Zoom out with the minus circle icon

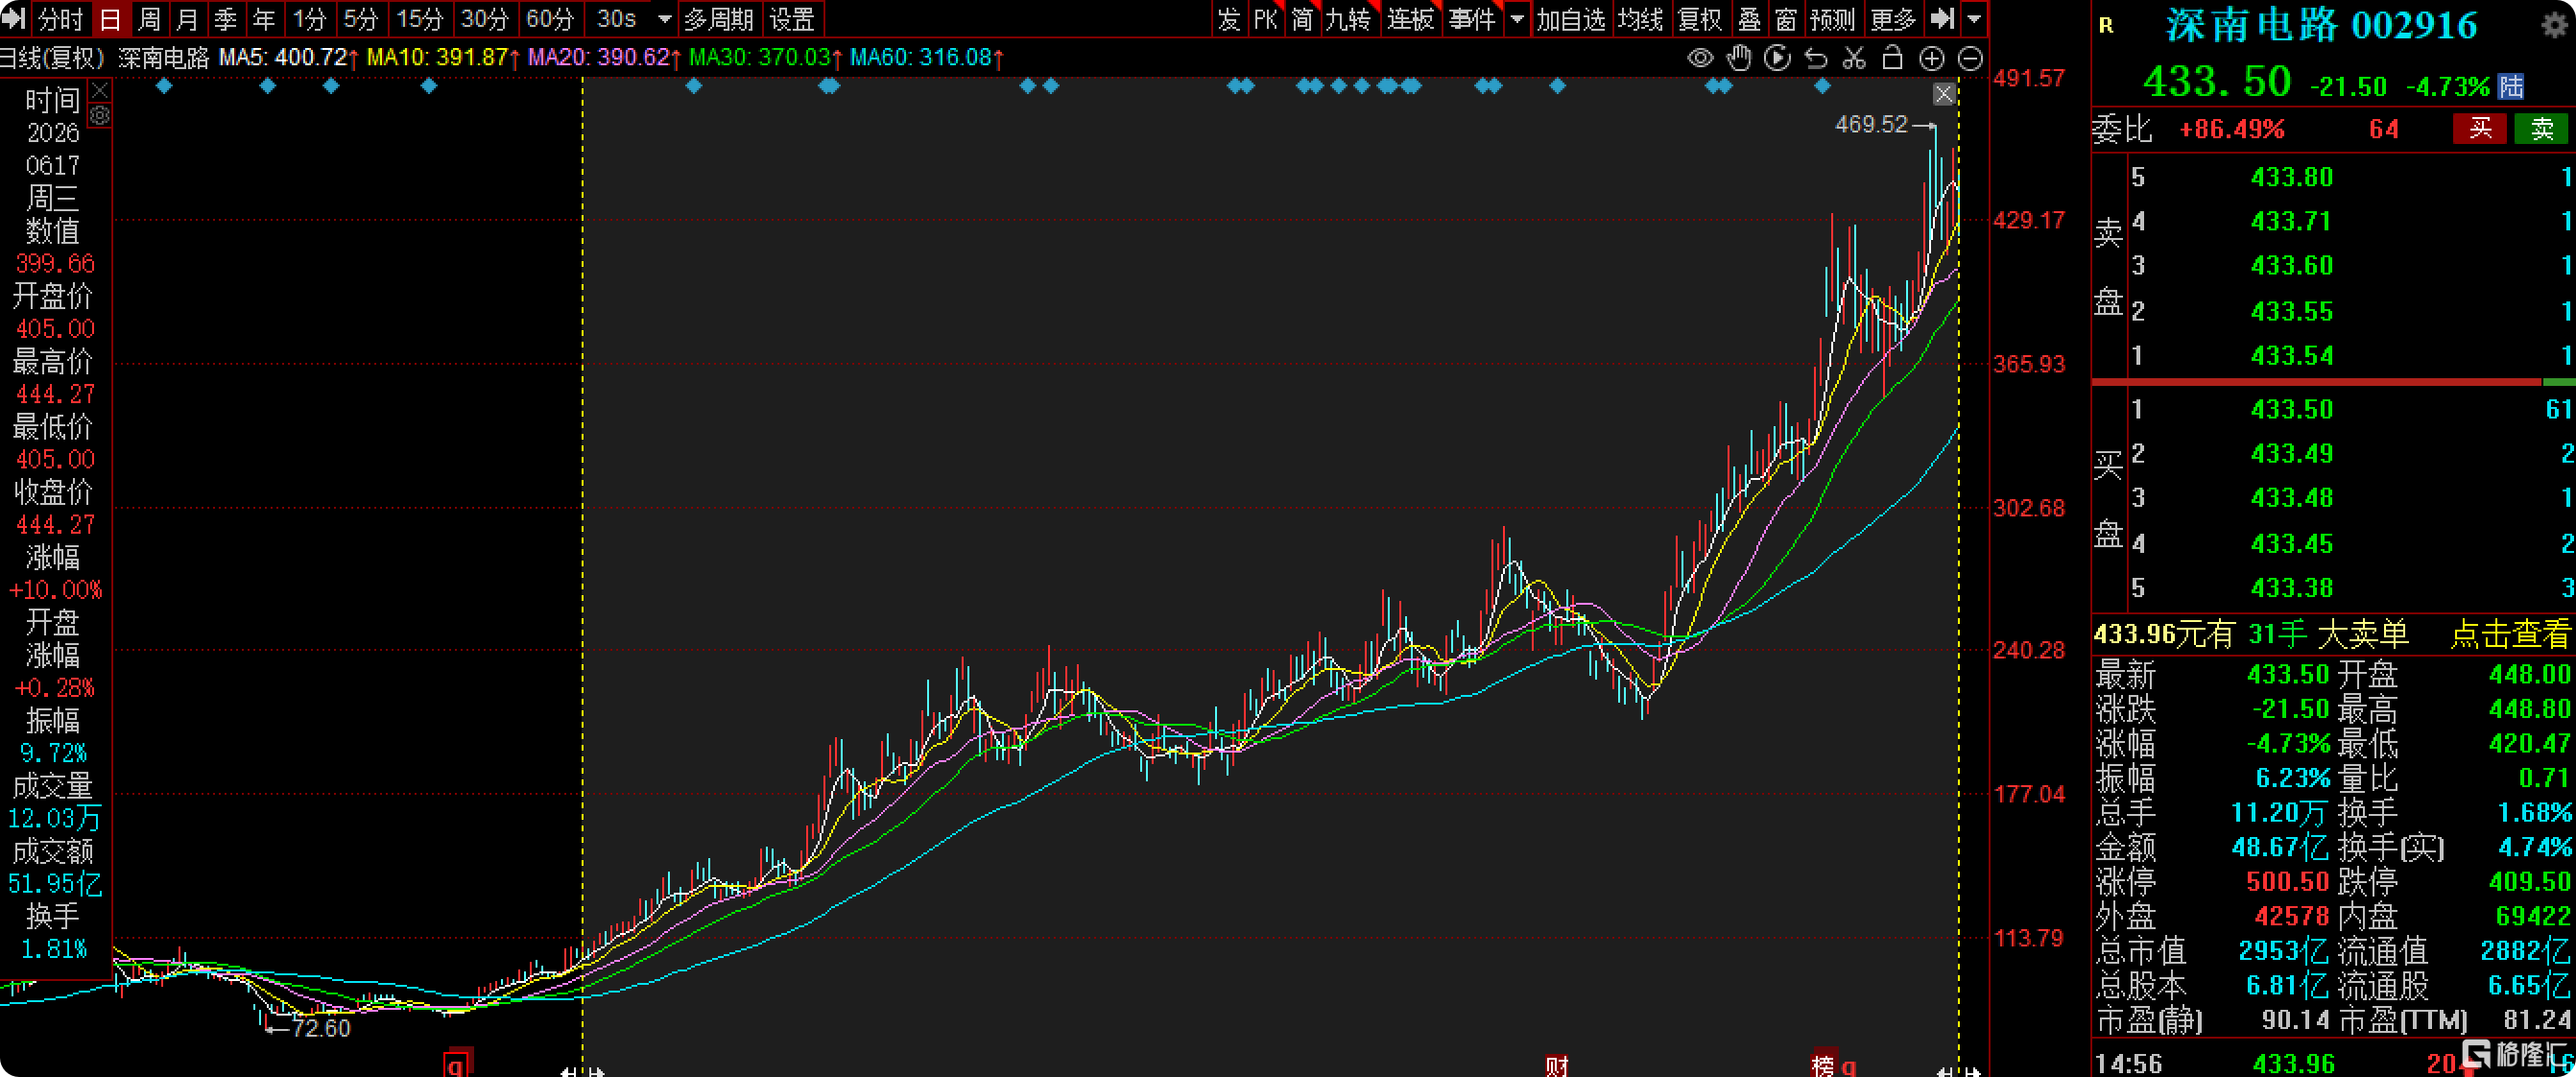1970,58
